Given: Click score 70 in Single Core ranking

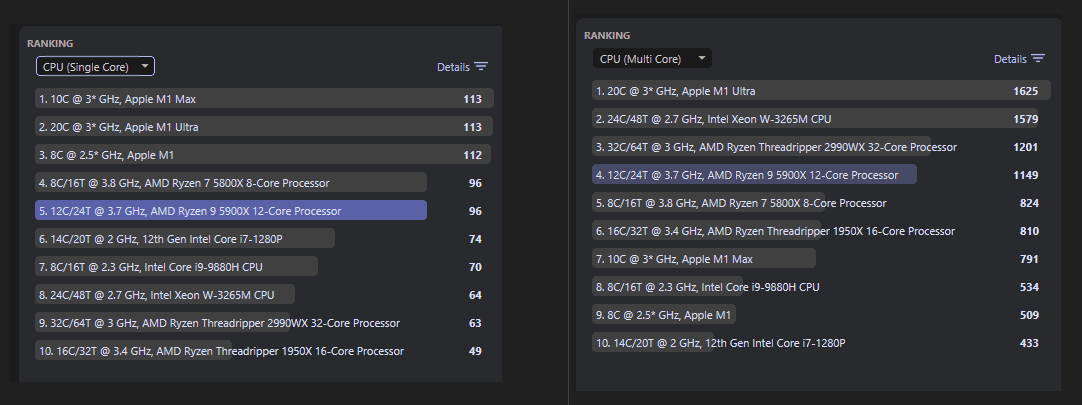Looking at the screenshot, I should click(x=475, y=267).
